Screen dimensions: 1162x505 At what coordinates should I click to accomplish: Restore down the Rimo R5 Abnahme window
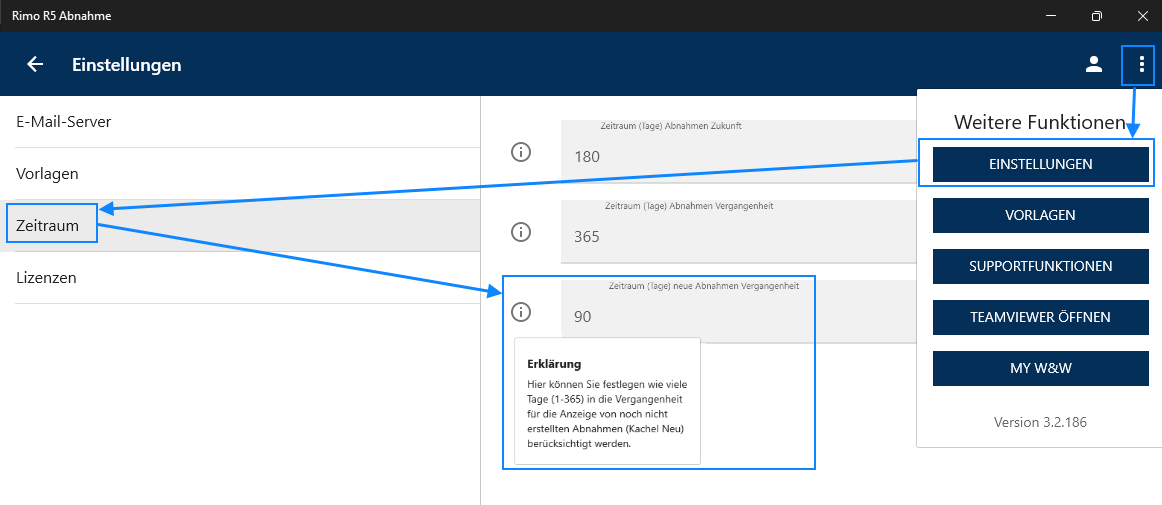(x=1097, y=16)
